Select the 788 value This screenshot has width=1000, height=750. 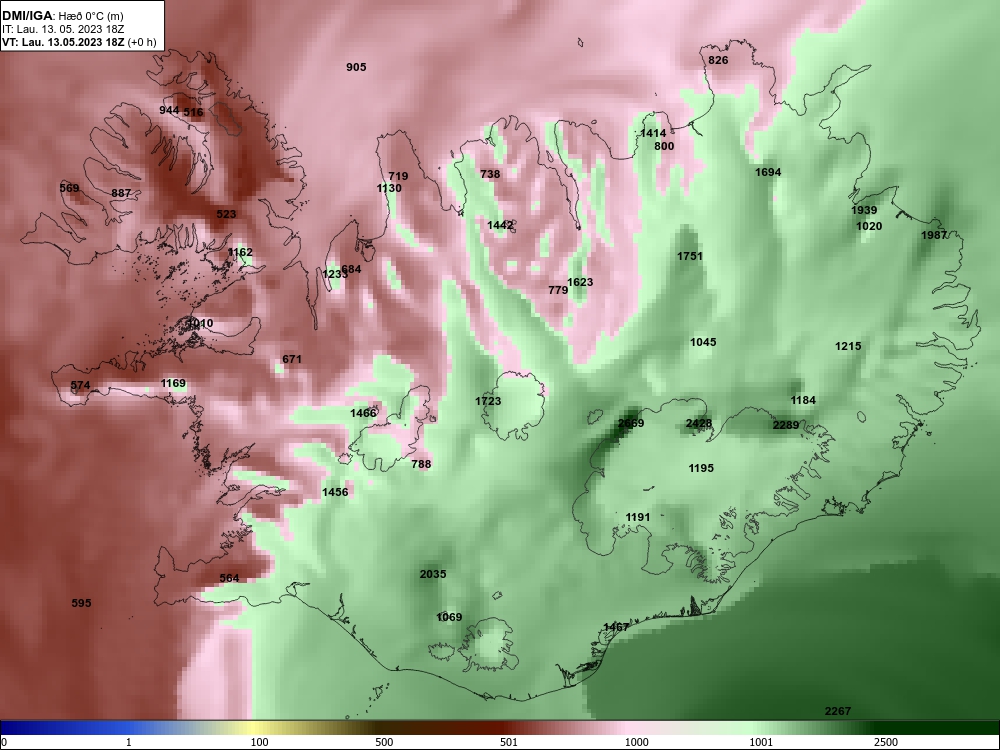421,464
